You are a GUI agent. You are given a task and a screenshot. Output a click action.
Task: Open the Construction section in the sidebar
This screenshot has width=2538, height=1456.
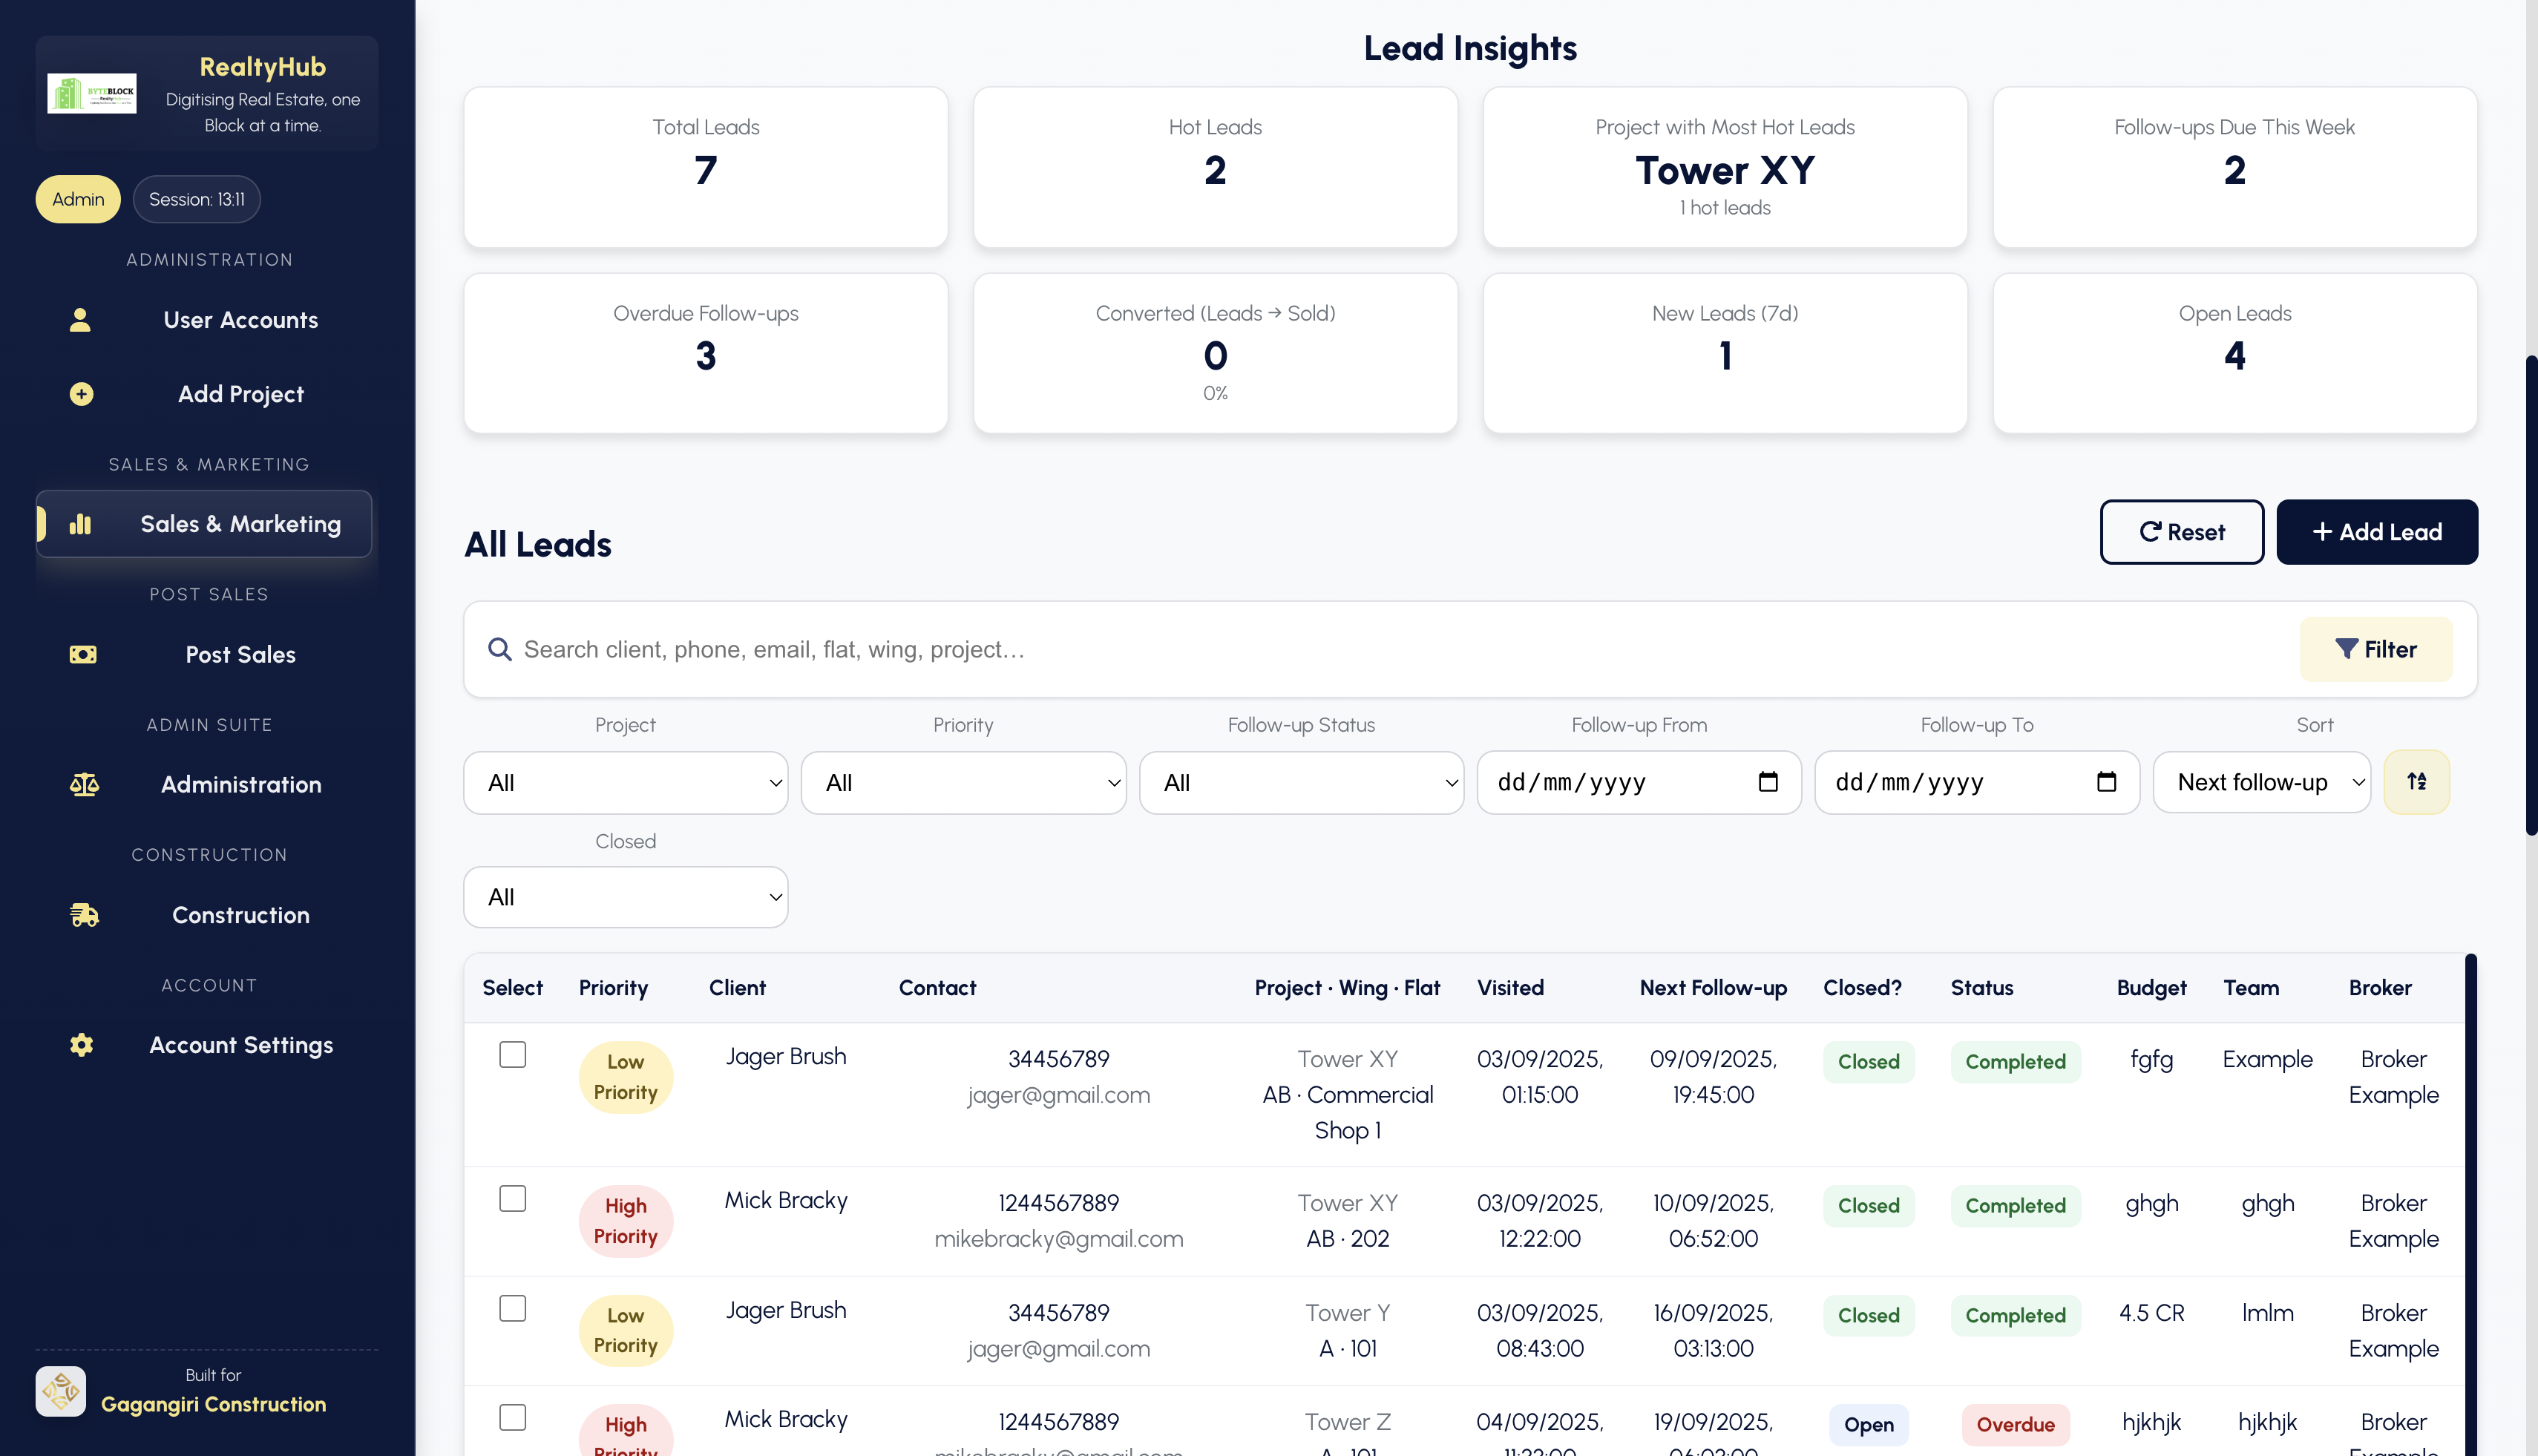pyautogui.click(x=240, y=914)
